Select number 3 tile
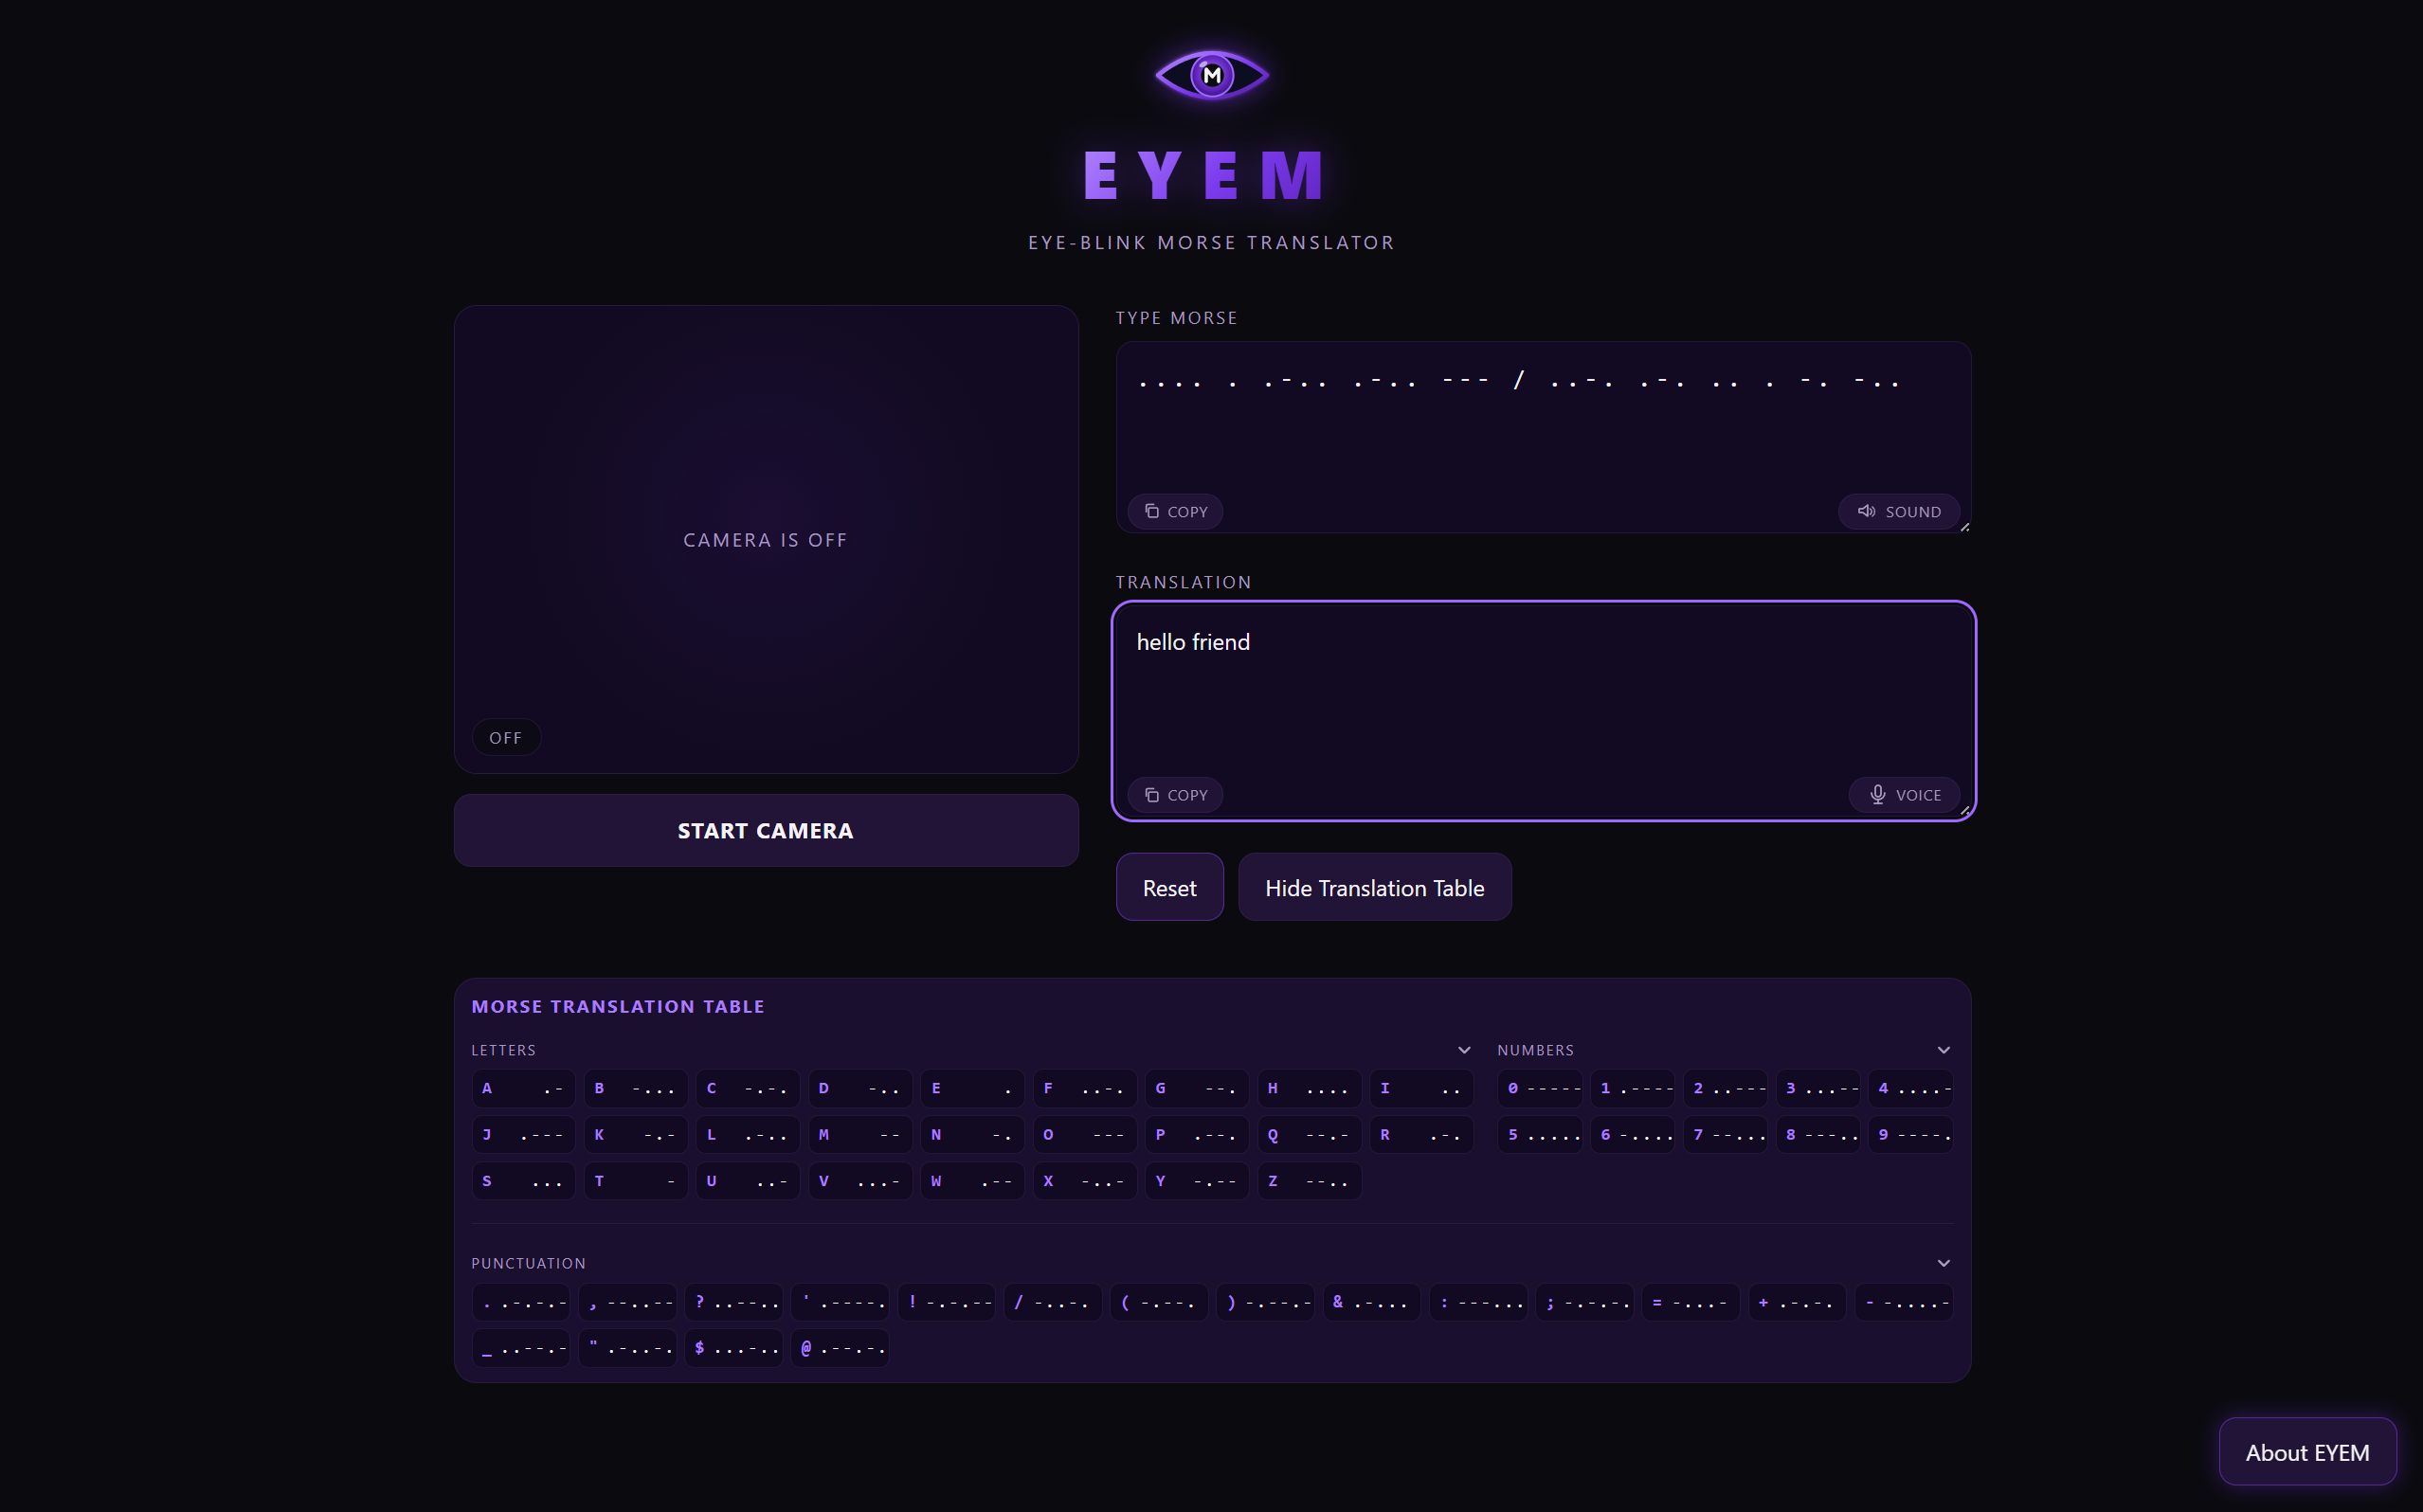Viewport: 2423px width, 1512px height. [x=1817, y=1088]
